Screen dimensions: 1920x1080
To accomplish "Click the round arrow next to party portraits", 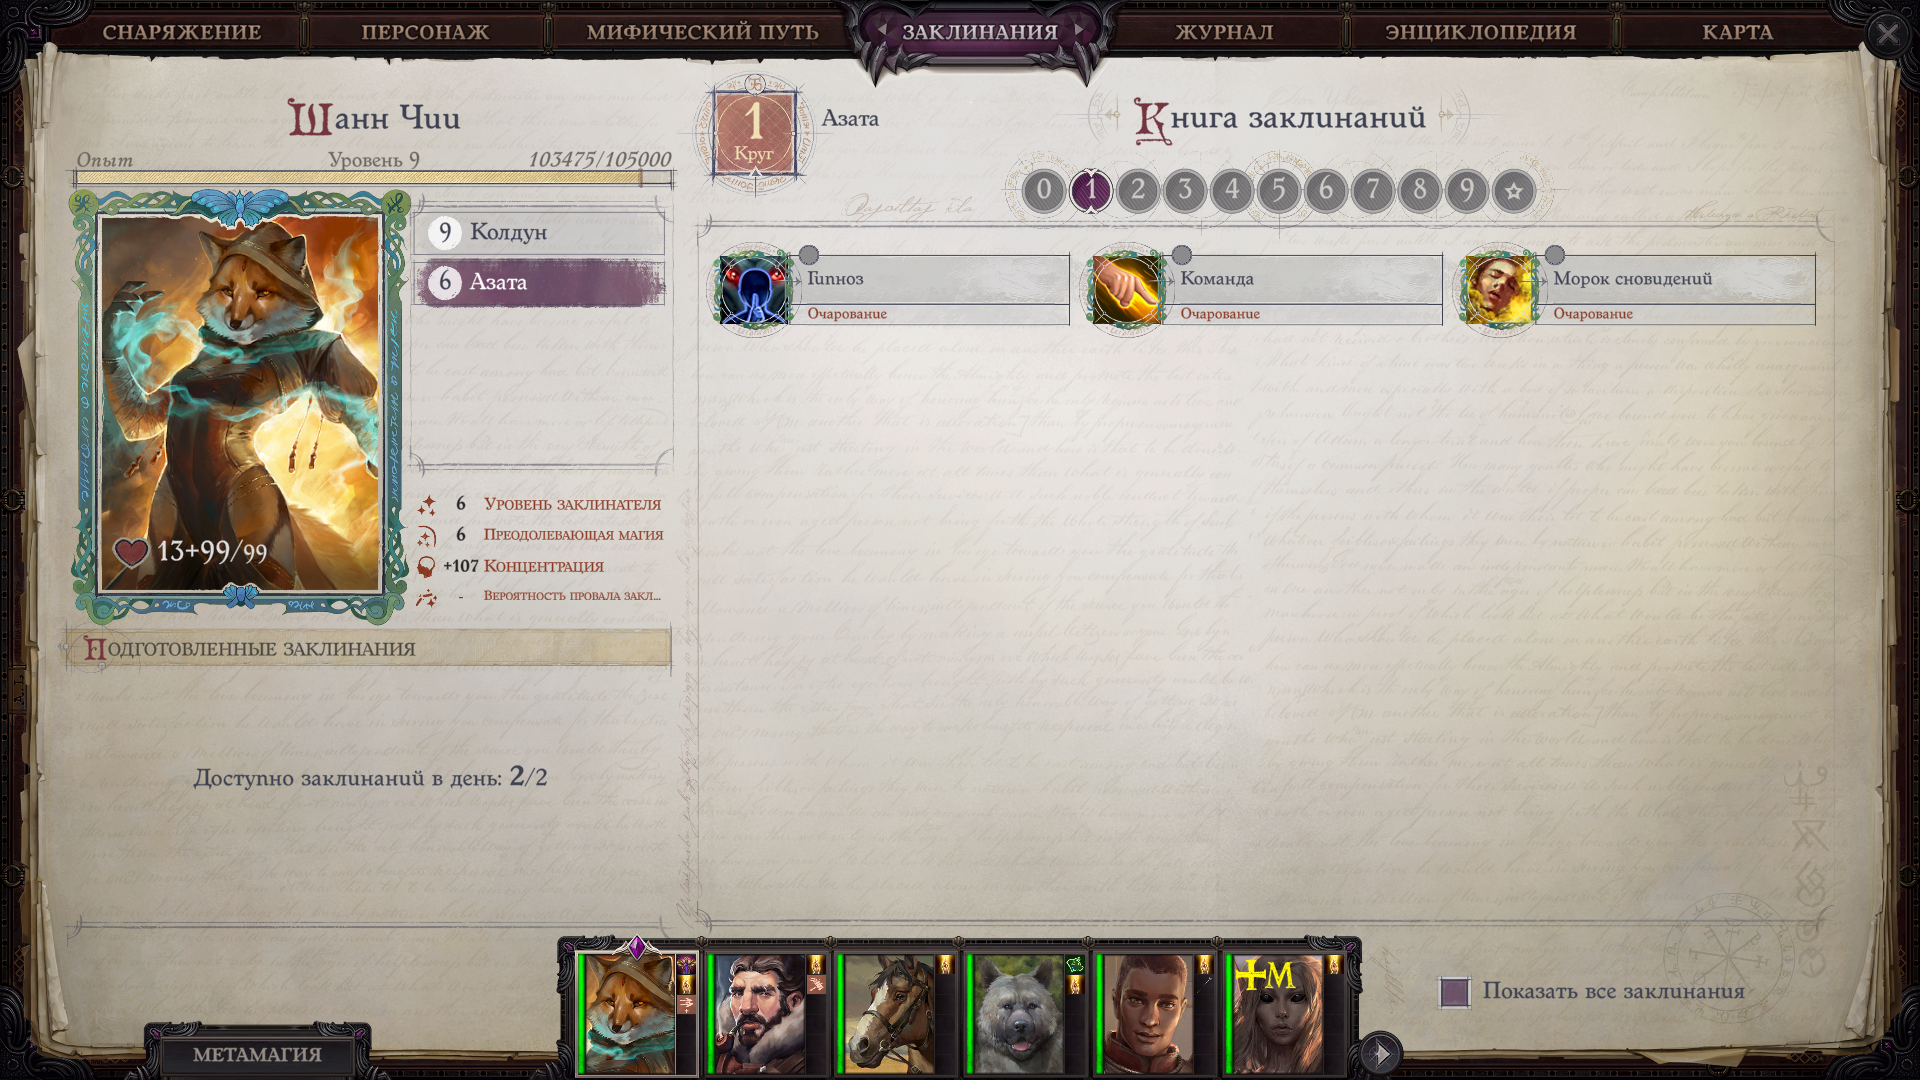I will pyautogui.click(x=1381, y=1053).
